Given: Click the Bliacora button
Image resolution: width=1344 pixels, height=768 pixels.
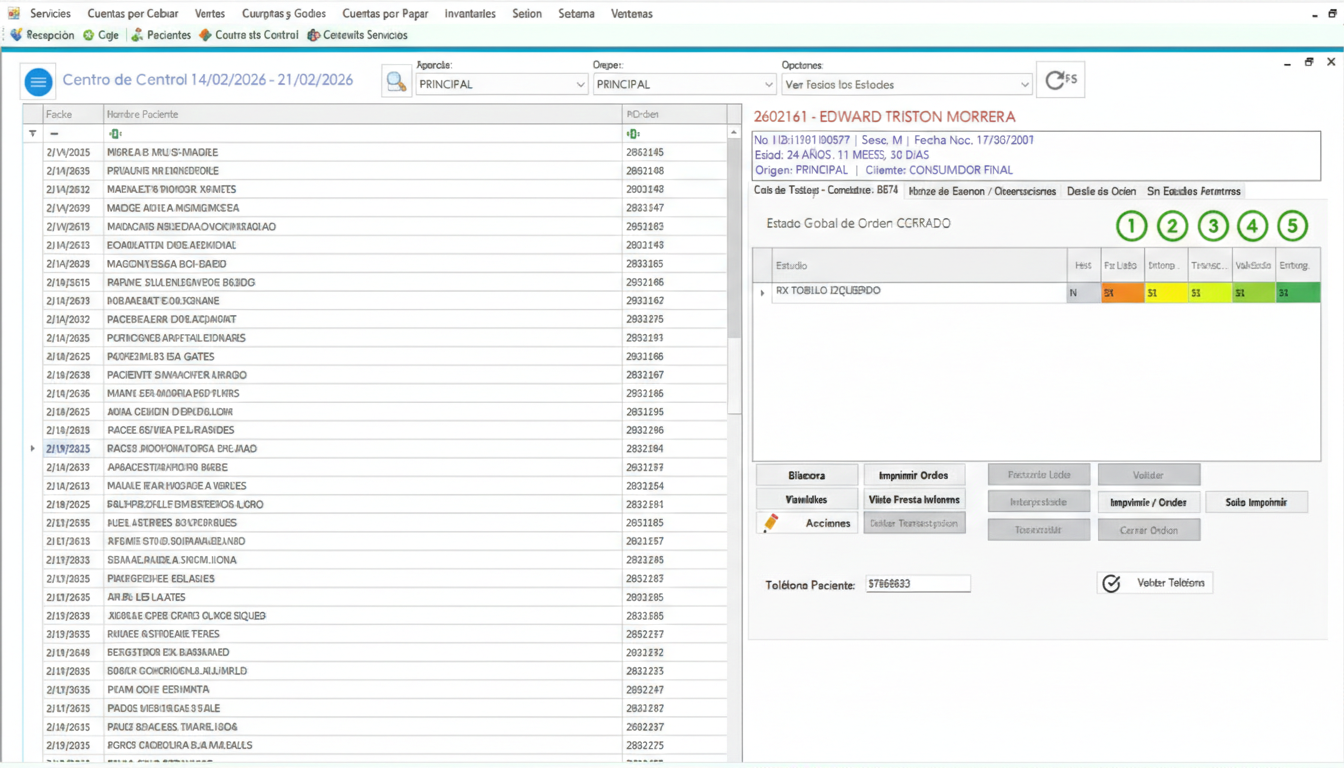Looking at the screenshot, I should tap(807, 475).
